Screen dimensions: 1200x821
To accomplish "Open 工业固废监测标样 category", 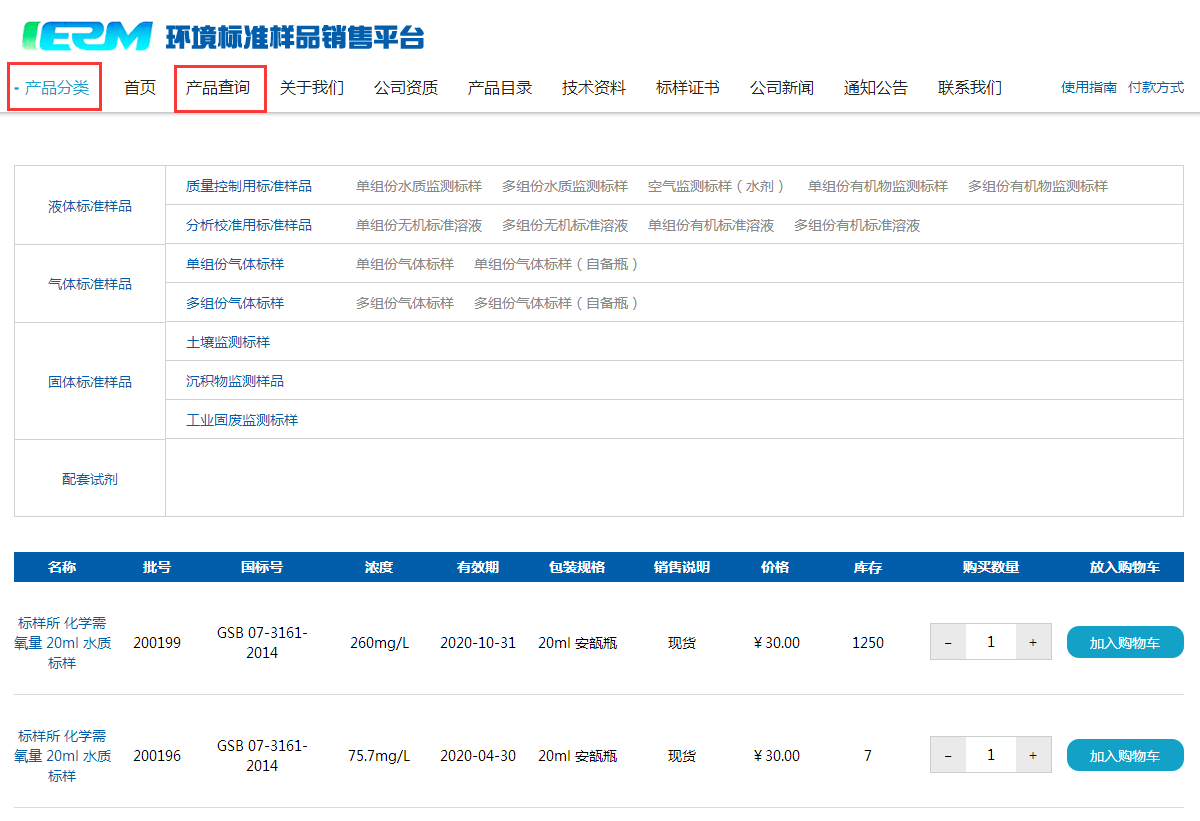I will [x=242, y=420].
